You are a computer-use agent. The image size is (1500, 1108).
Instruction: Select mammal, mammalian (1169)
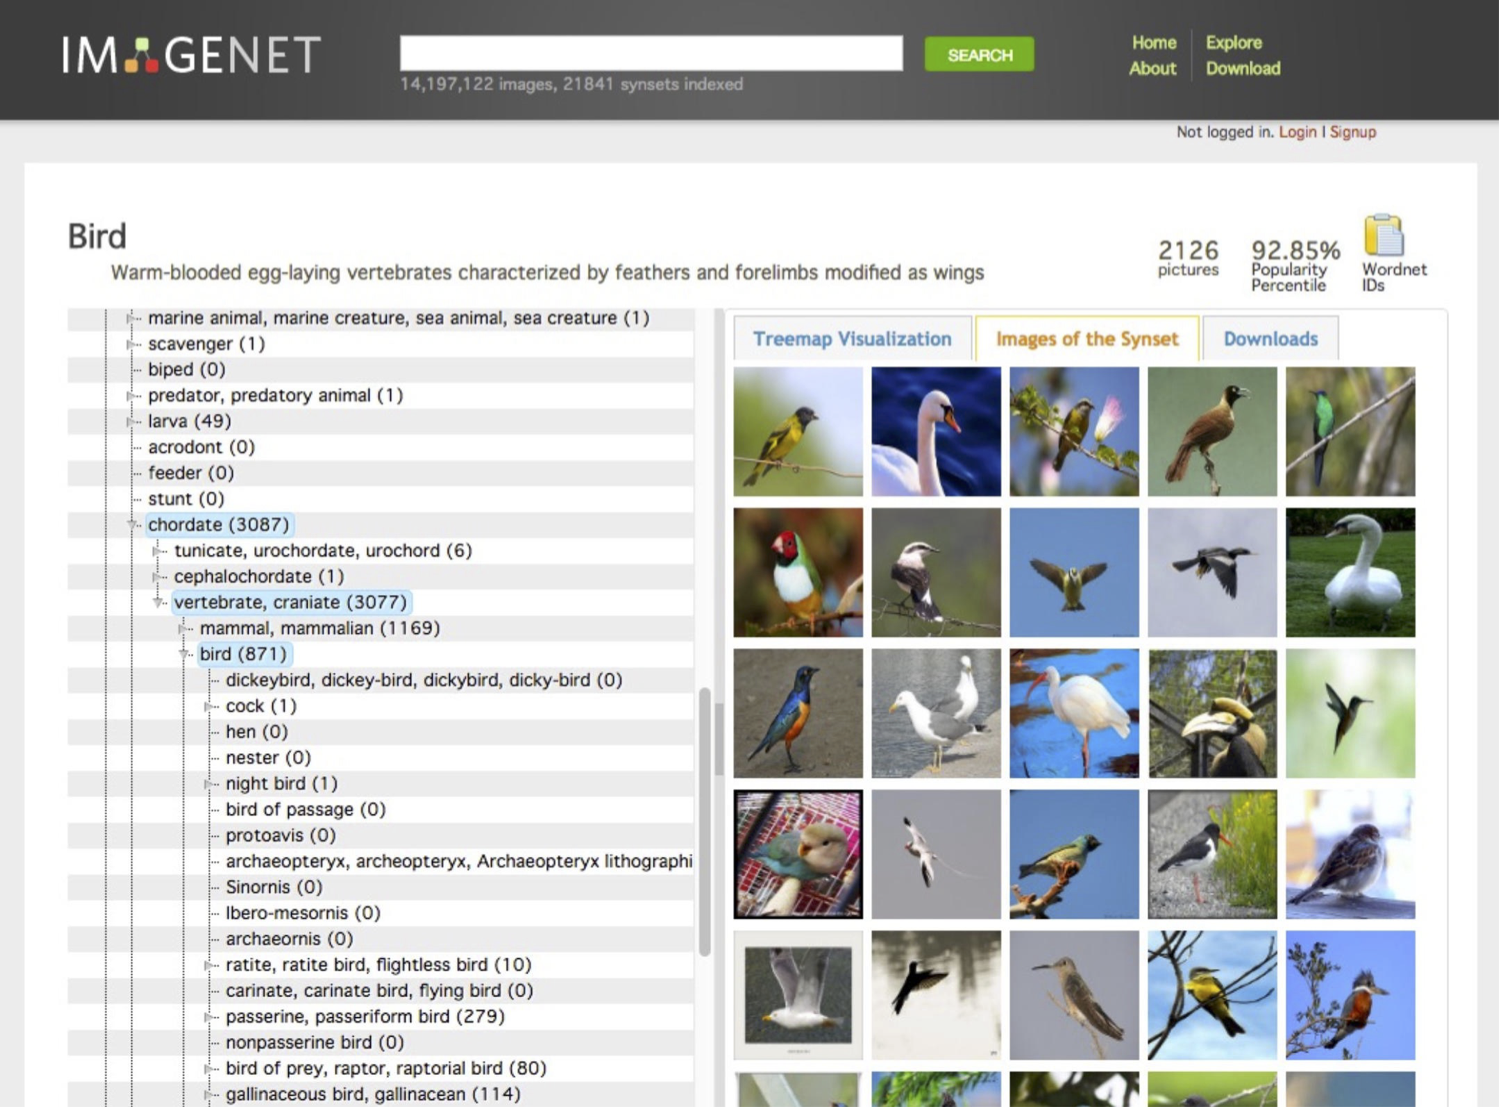(320, 629)
